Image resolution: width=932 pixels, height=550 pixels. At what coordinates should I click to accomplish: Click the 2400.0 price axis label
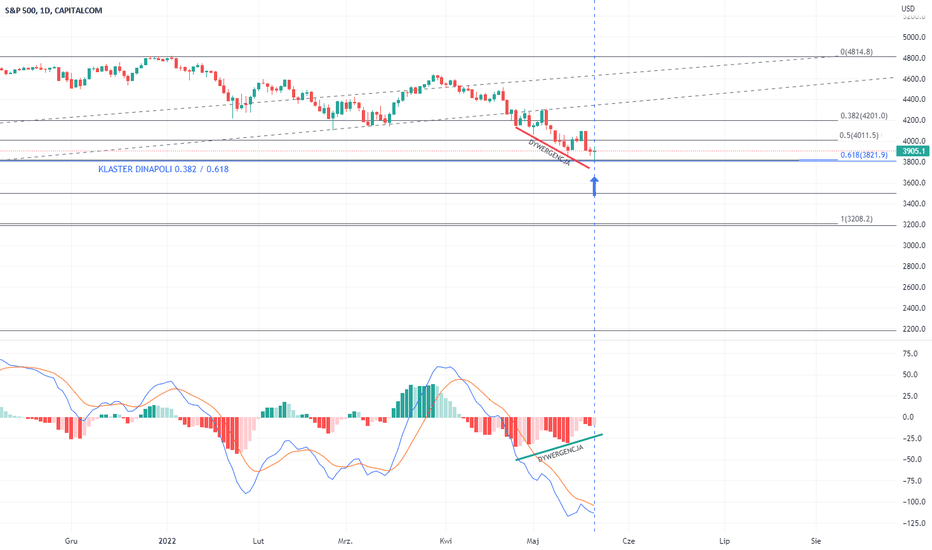point(914,309)
